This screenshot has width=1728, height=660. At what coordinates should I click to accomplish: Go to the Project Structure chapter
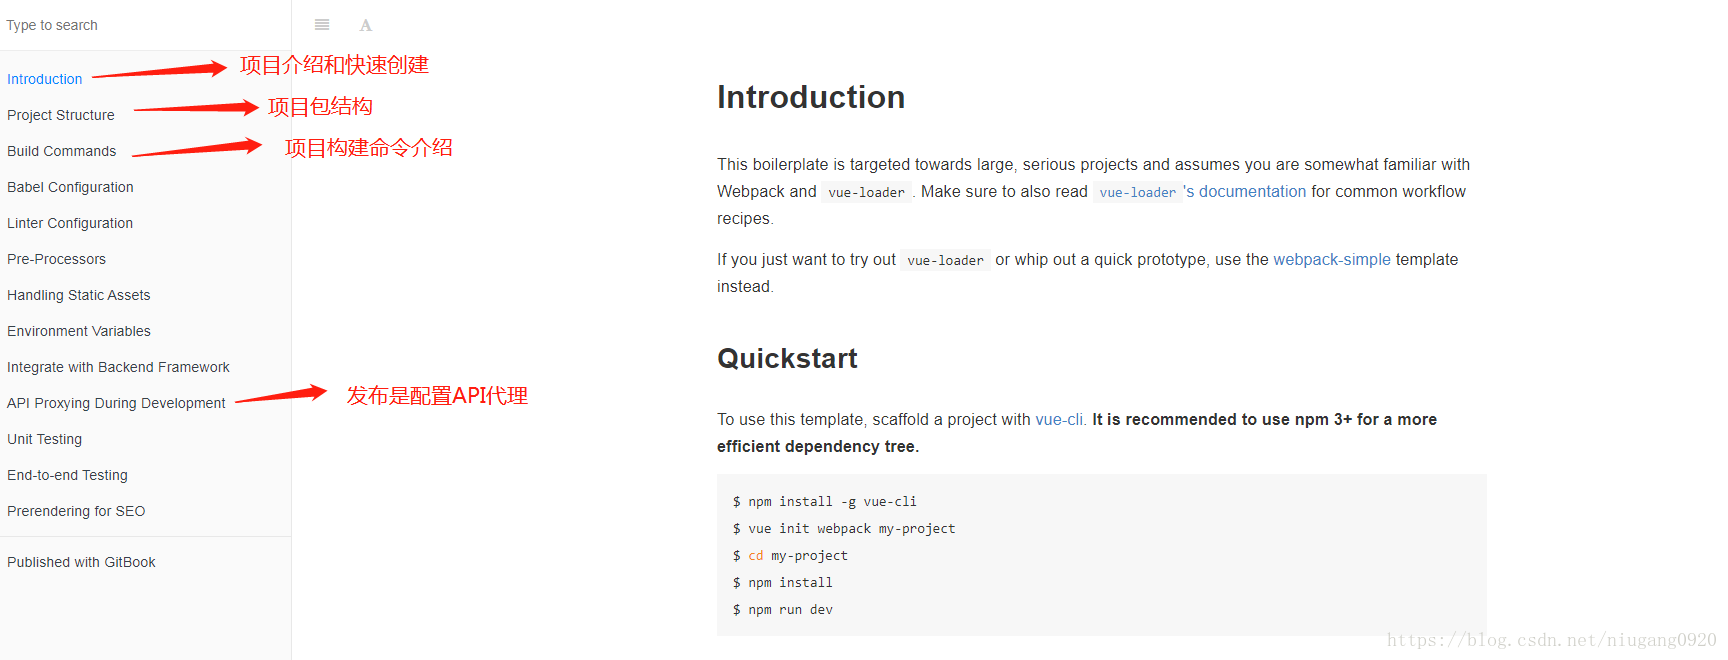coord(61,115)
